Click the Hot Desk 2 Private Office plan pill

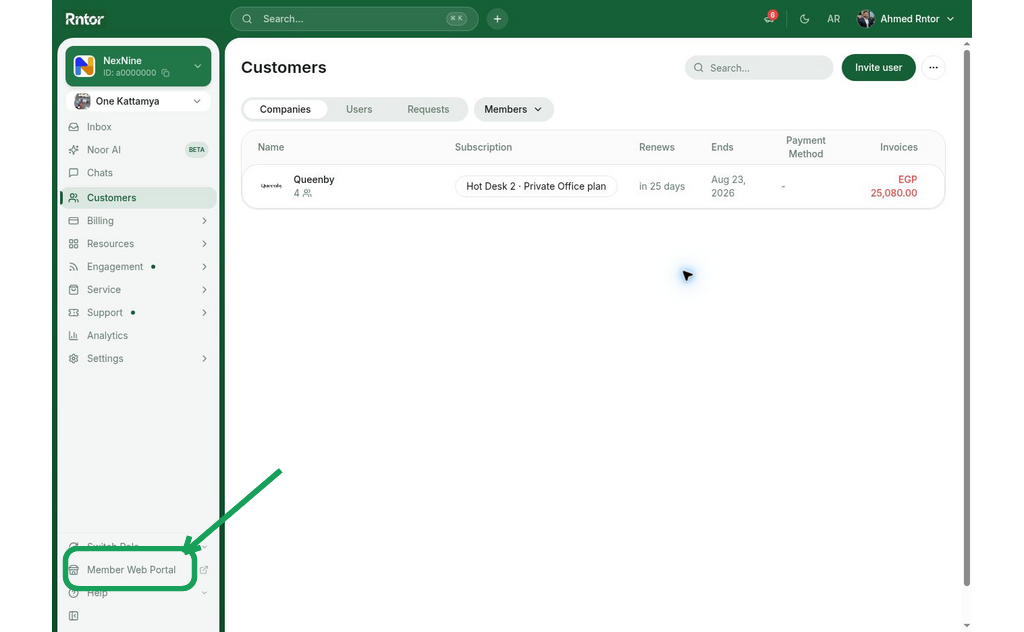click(x=536, y=186)
